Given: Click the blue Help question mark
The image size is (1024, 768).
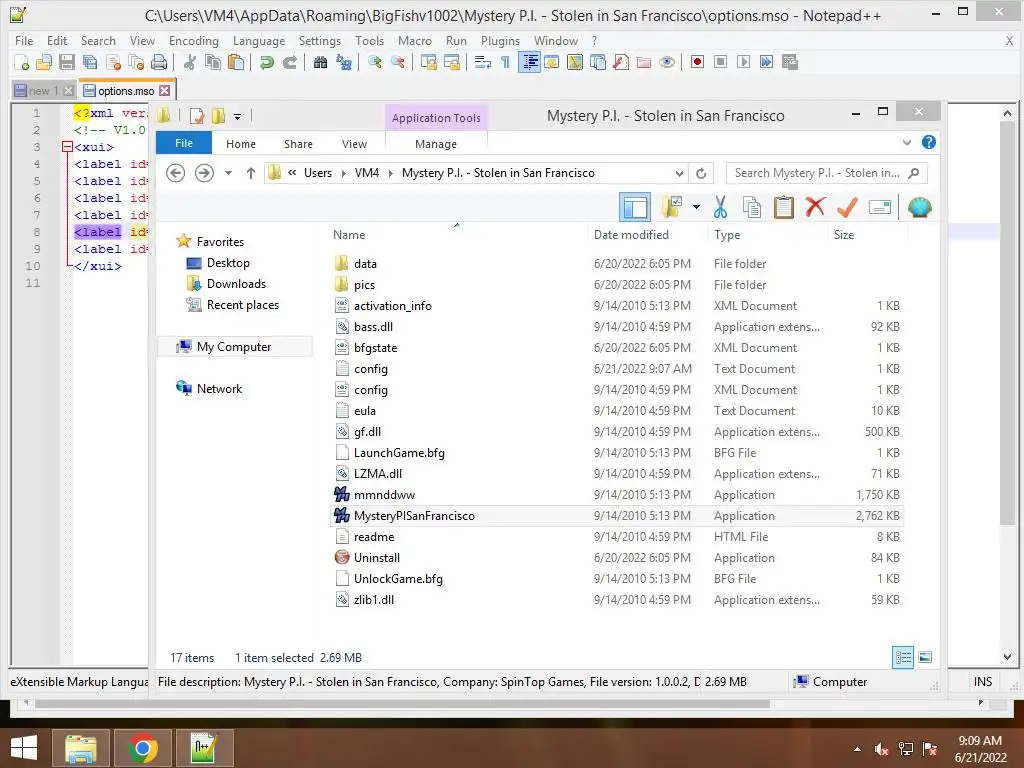Looking at the screenshot, I should pyautogui.click(x=929, y=142).
